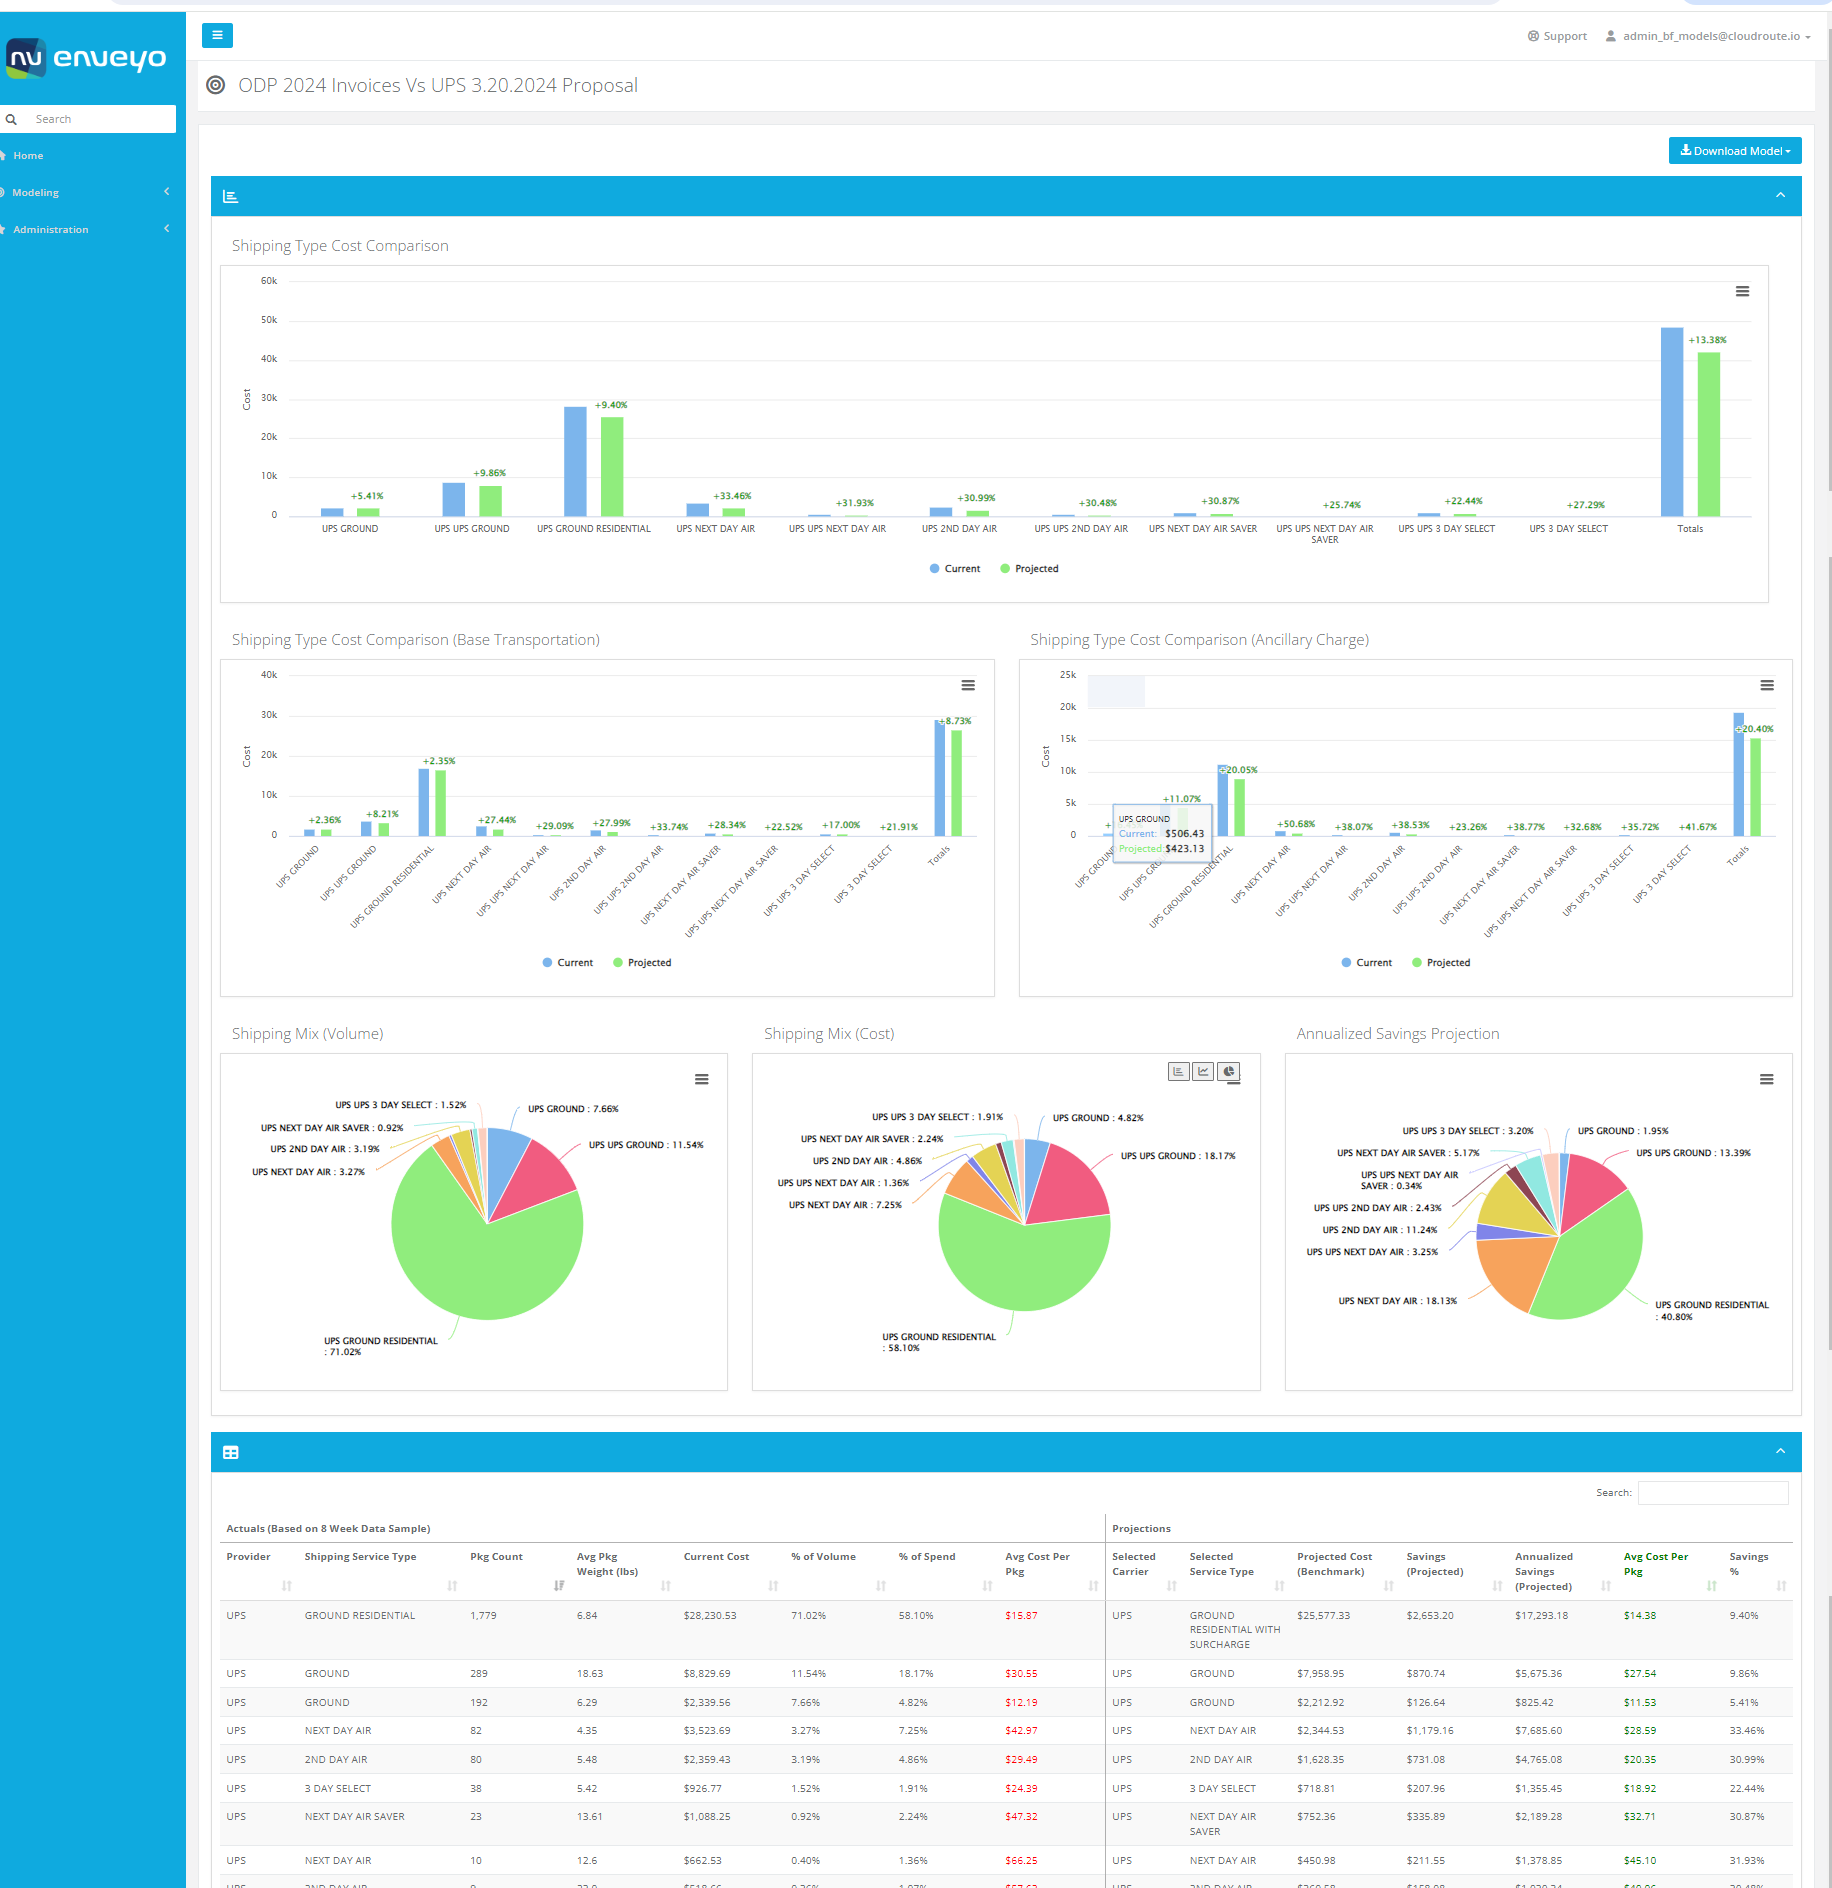This screenshot has height=1888, width=1832.
Task: Click the $28,230.53 current cost cell
Action: [709, 1615]
